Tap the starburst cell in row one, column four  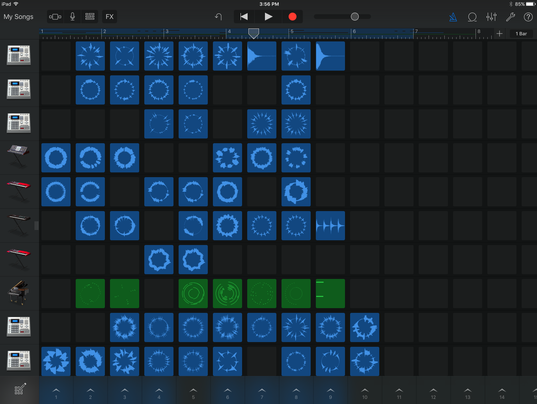click(x=159, y=56)
